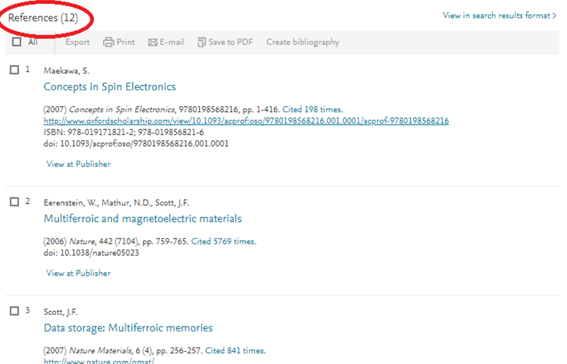
Task: Tick the All references checkbox
Action: (16, 42)
